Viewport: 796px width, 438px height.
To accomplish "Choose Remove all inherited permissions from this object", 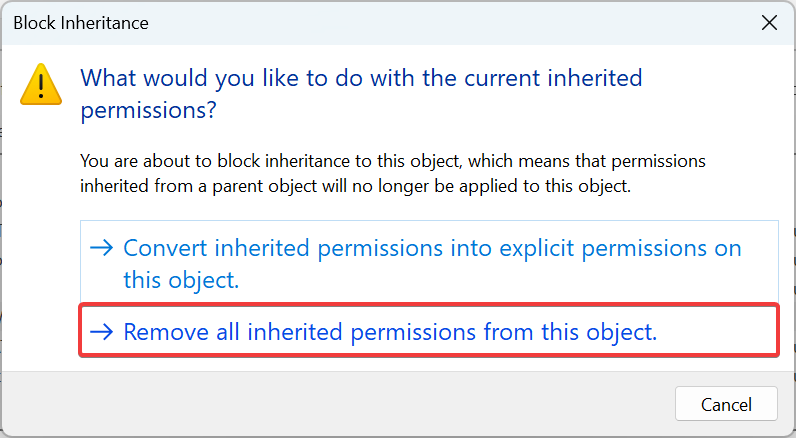I will coord(429,330).
